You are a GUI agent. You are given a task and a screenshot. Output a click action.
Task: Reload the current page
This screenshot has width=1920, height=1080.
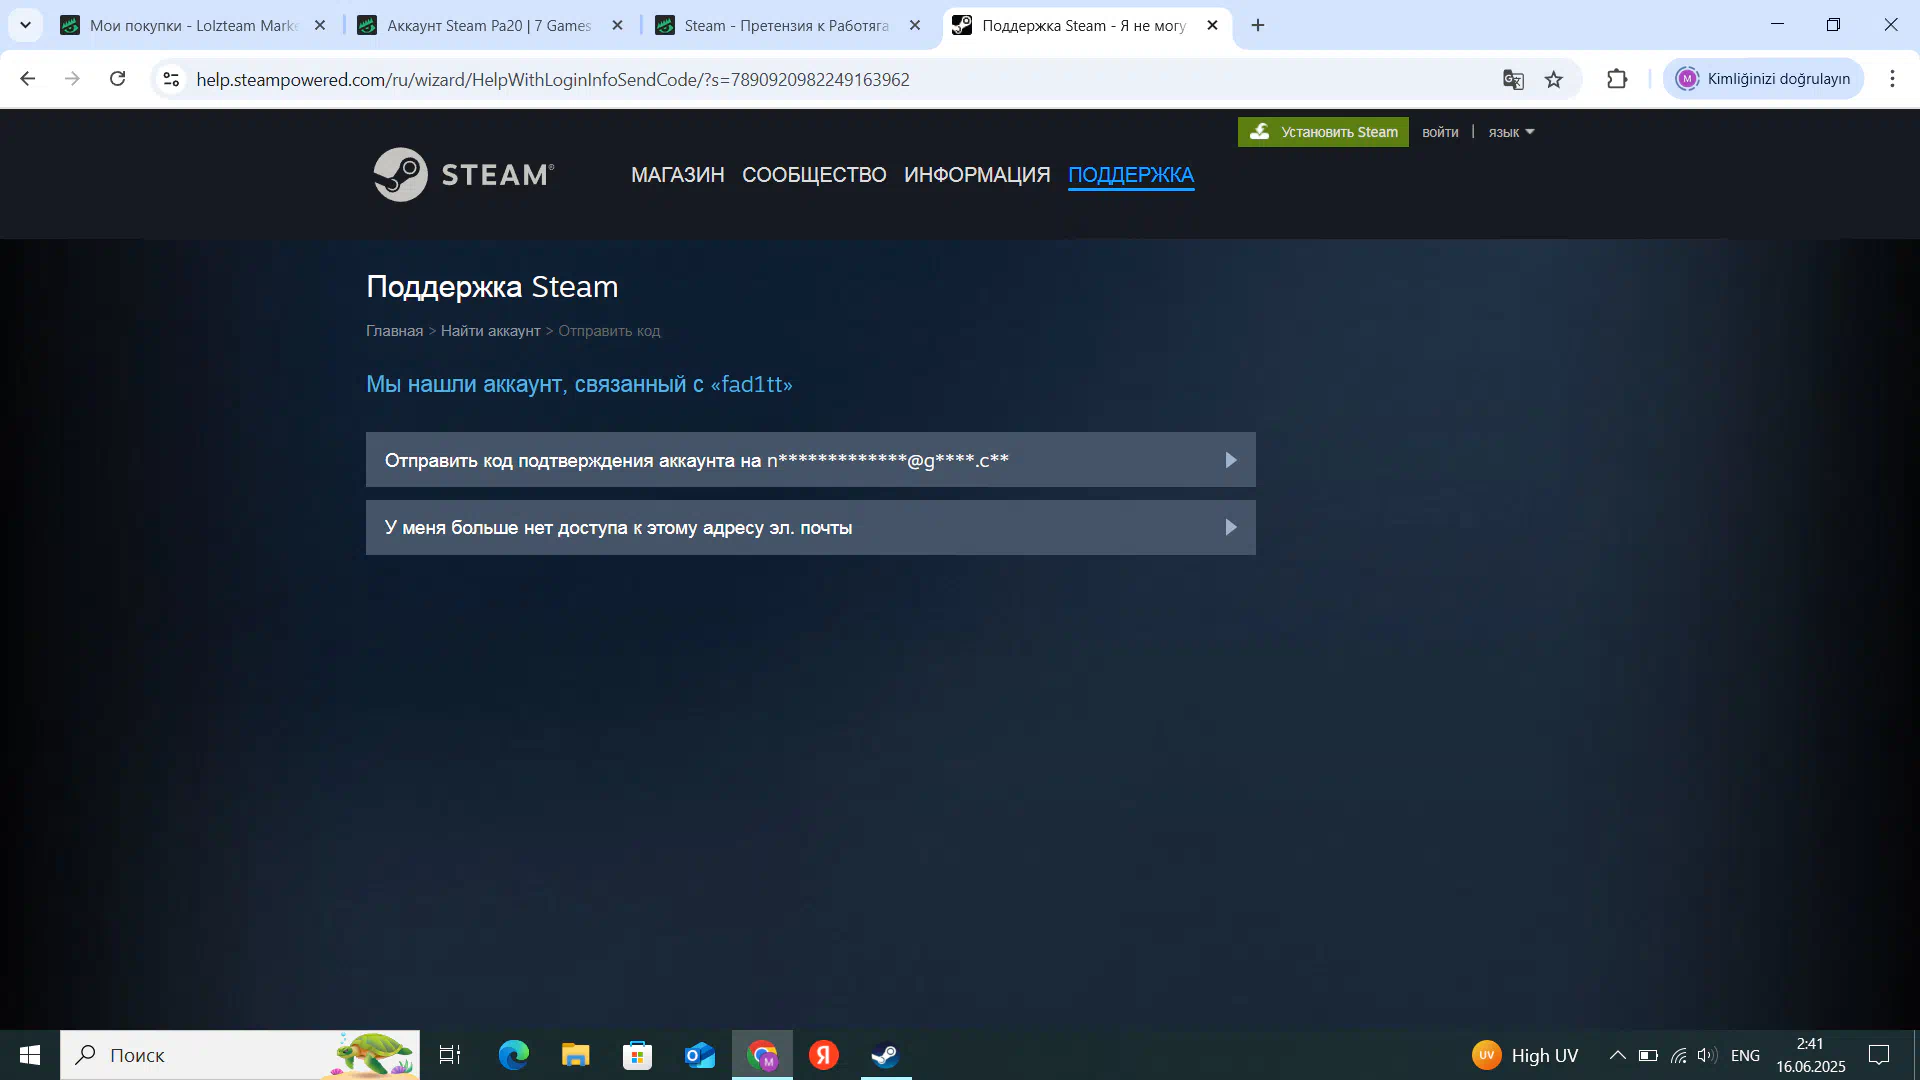tap(117, 79)
